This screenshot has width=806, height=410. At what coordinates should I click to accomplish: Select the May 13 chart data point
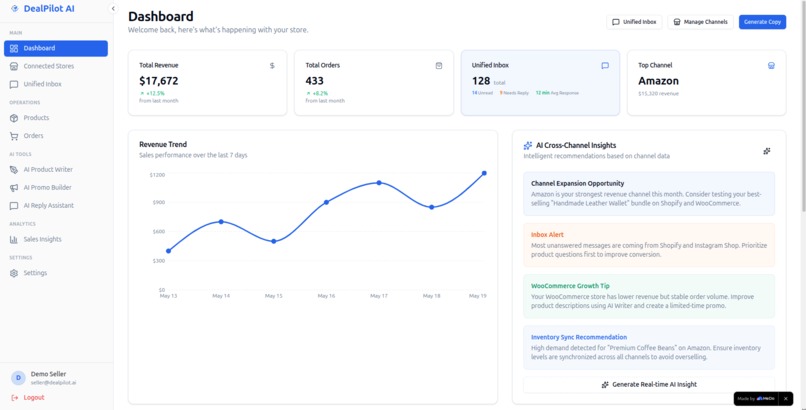[x=168, y=251]
